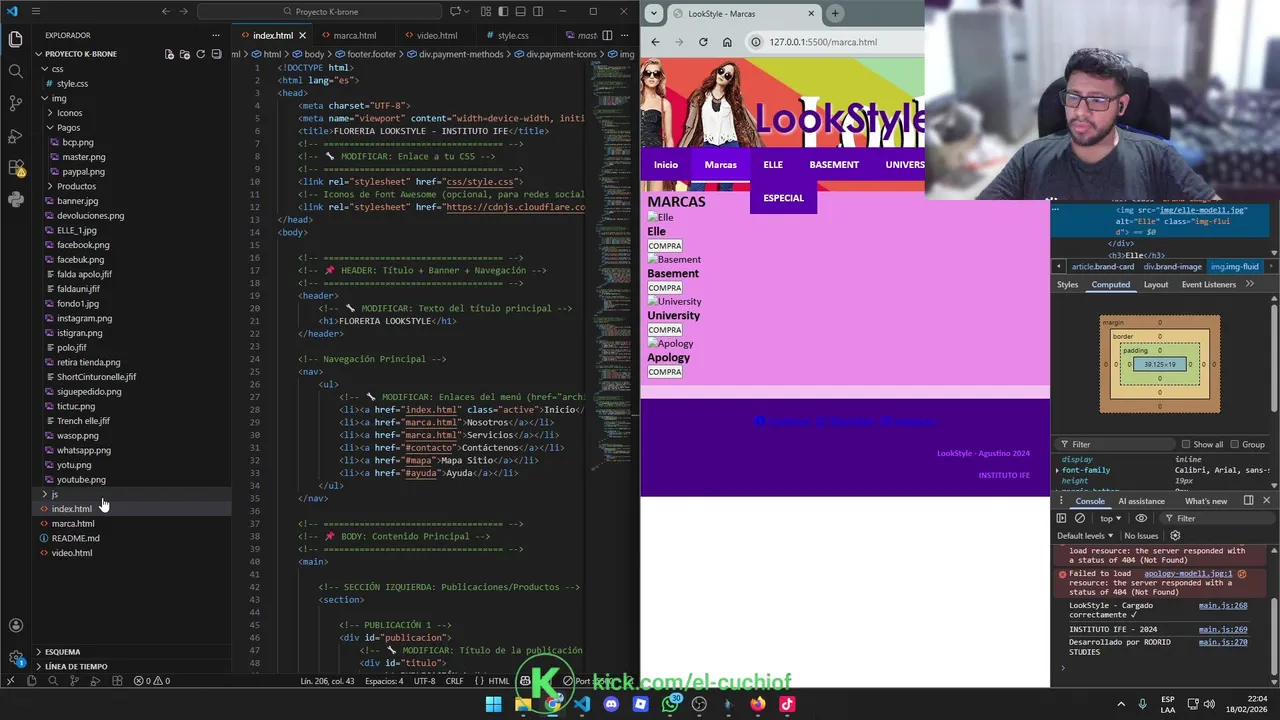Image resolution: width=1280 pixels, height=720 pixels.
Task: Open the Source Control view
Action: coord(15,103)
